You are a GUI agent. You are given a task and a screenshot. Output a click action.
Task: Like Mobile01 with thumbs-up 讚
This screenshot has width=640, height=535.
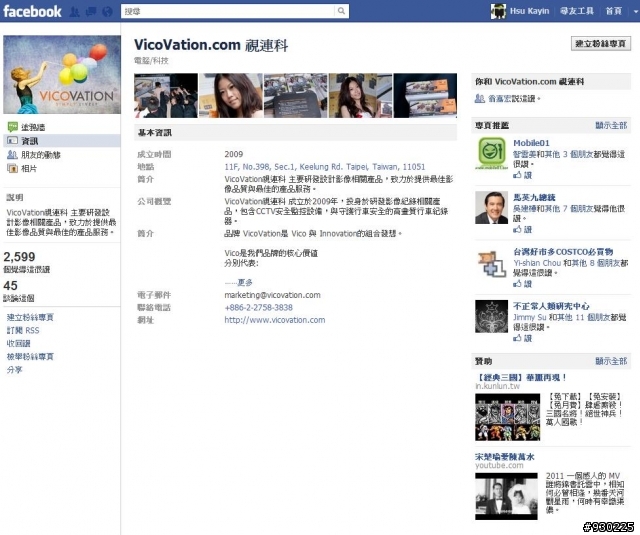click(x=522, y=175)
